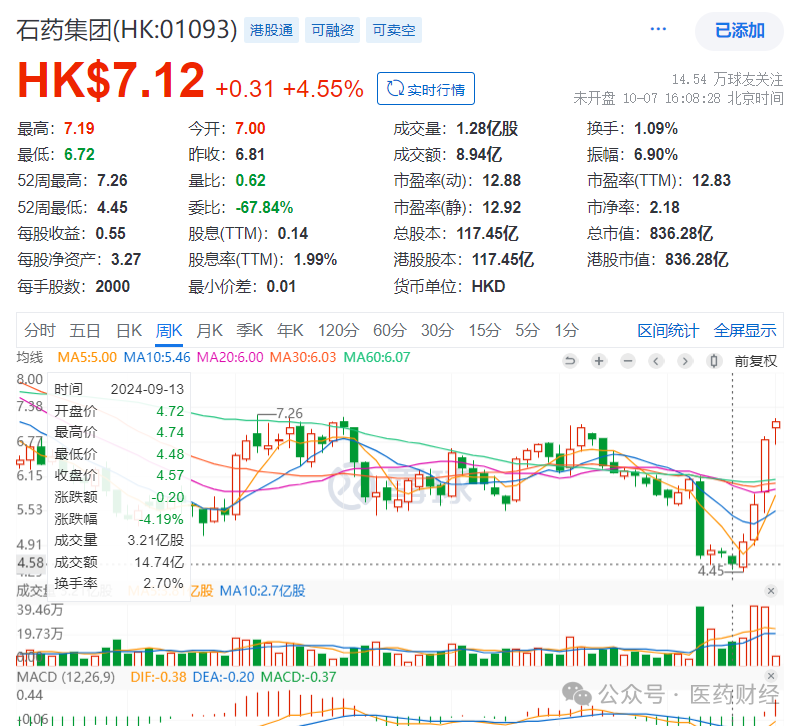Switch to the 分时 chart tab

[40, 330]
